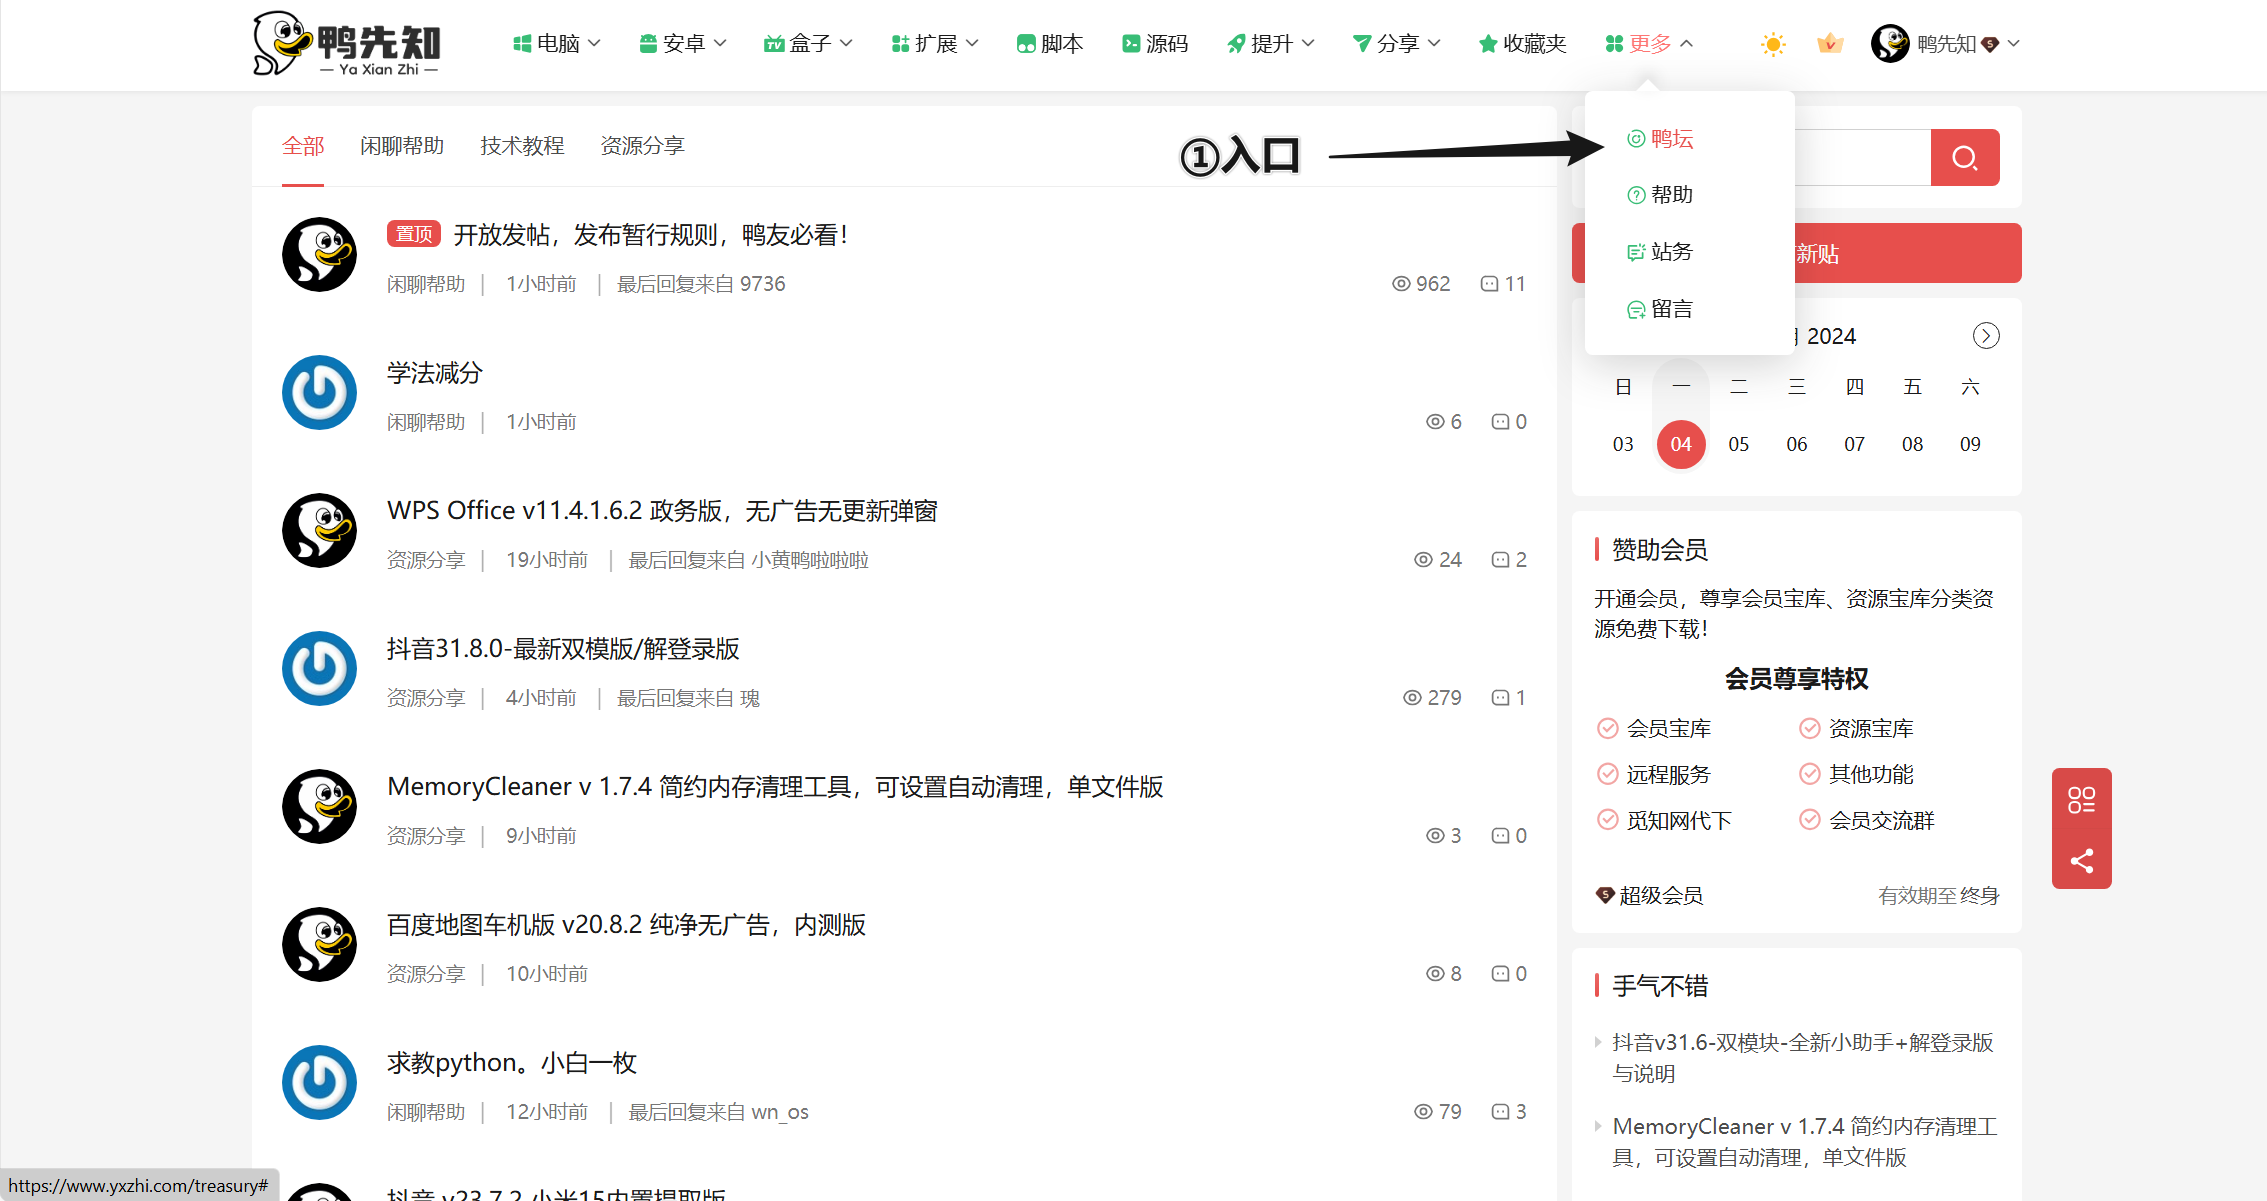Go to next month in calendar
This screenshot has width=2267, height=1201.
coord(1986,336)
